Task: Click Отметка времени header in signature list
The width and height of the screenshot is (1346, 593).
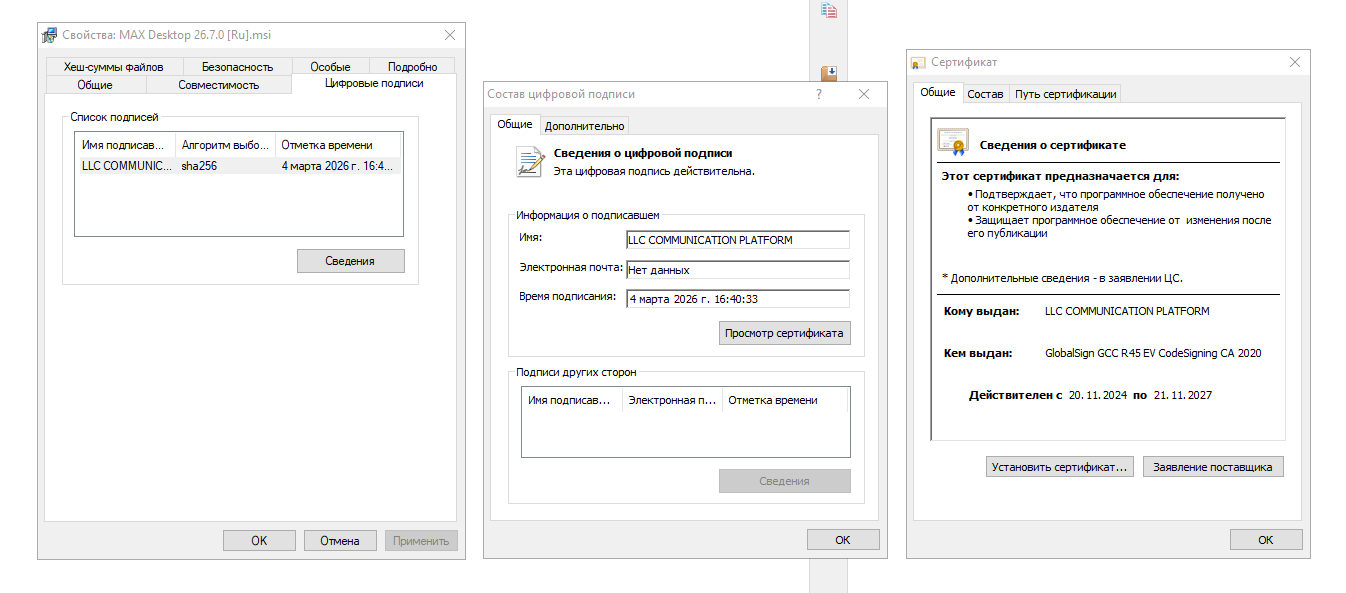Action: tap(338, 145)
